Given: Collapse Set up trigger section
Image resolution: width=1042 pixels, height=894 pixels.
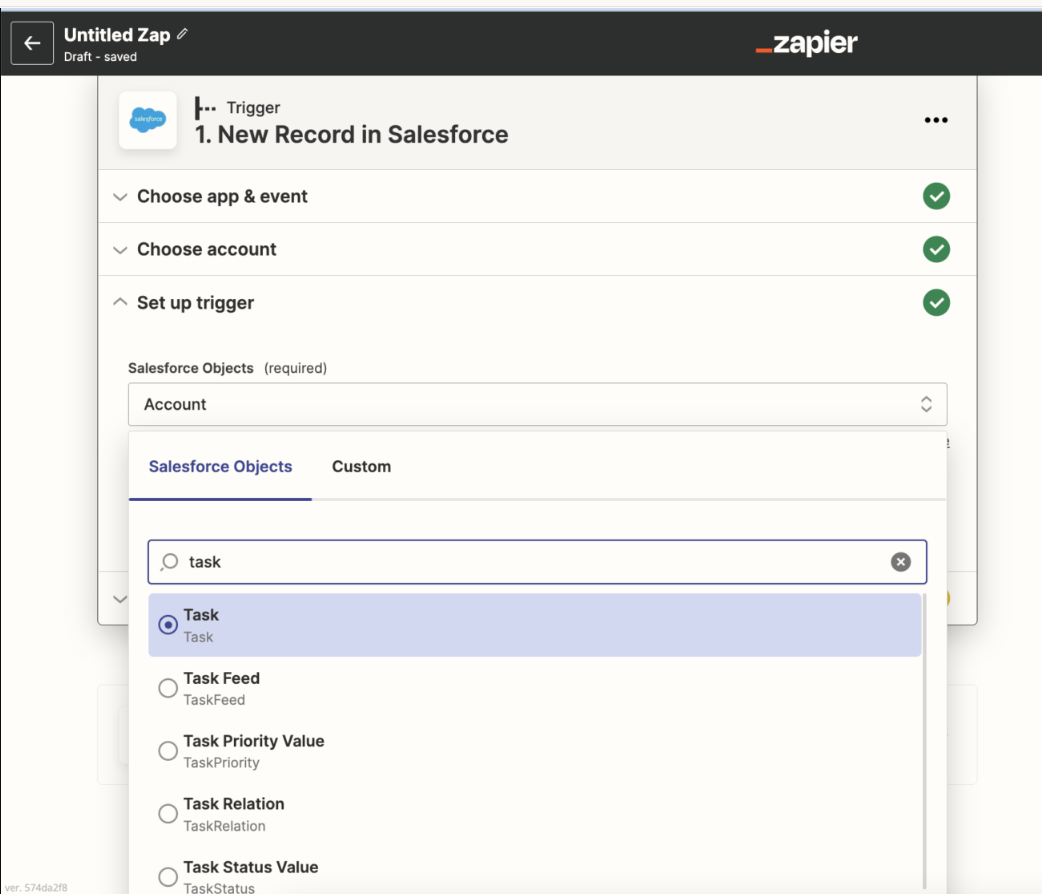Looking at the screenshot, I should (120, 302).
